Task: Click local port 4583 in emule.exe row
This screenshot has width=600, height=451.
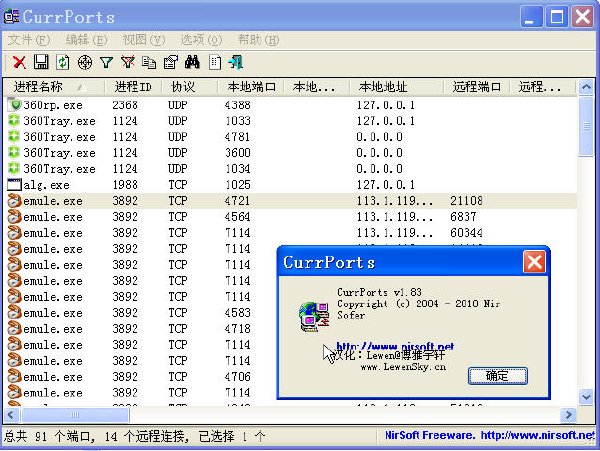Action: click(237, 313)
